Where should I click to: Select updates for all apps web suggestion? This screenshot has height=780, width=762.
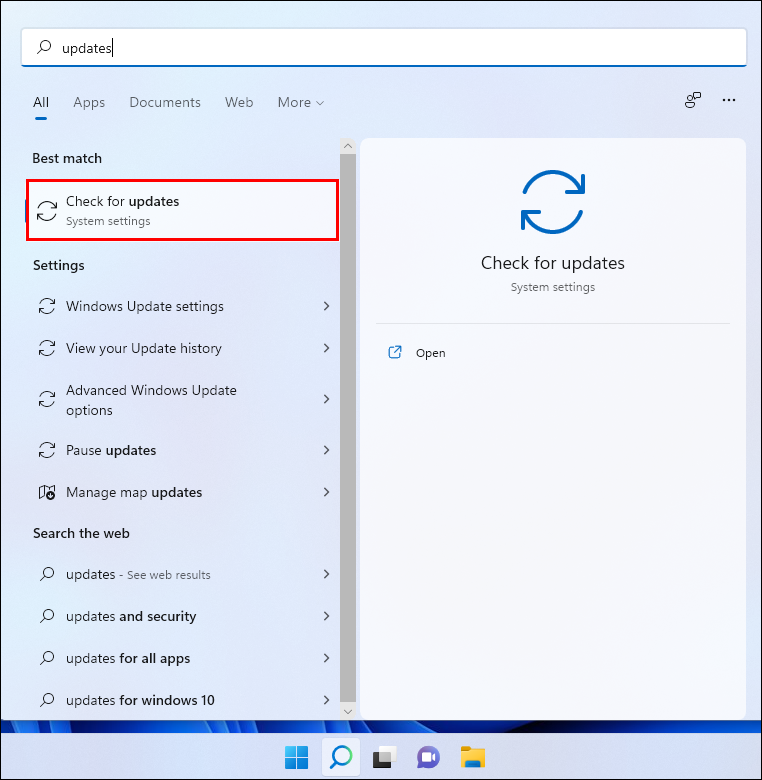(x=183, y=658)
